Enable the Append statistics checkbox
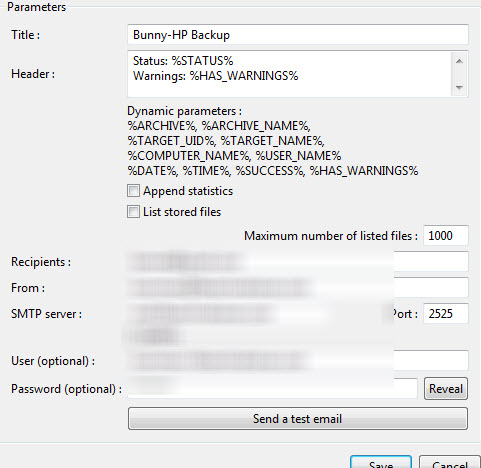481x468 pixels. click(133, 191)
